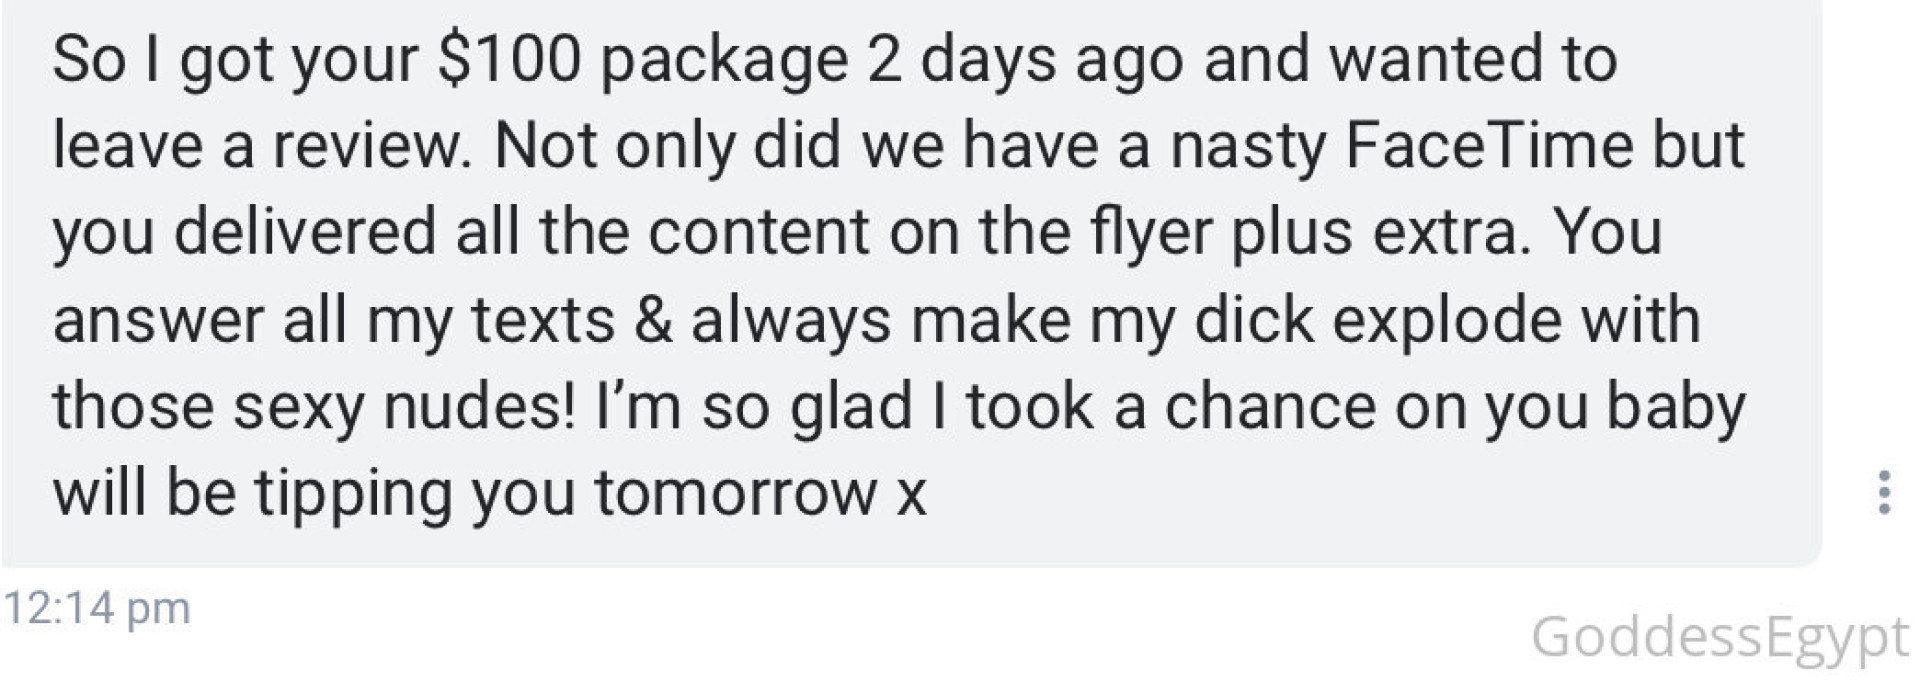The image size is (1920, 682).
Task: Click the word "tomorrow" in the last line
Action: click(x=735, y=494)
